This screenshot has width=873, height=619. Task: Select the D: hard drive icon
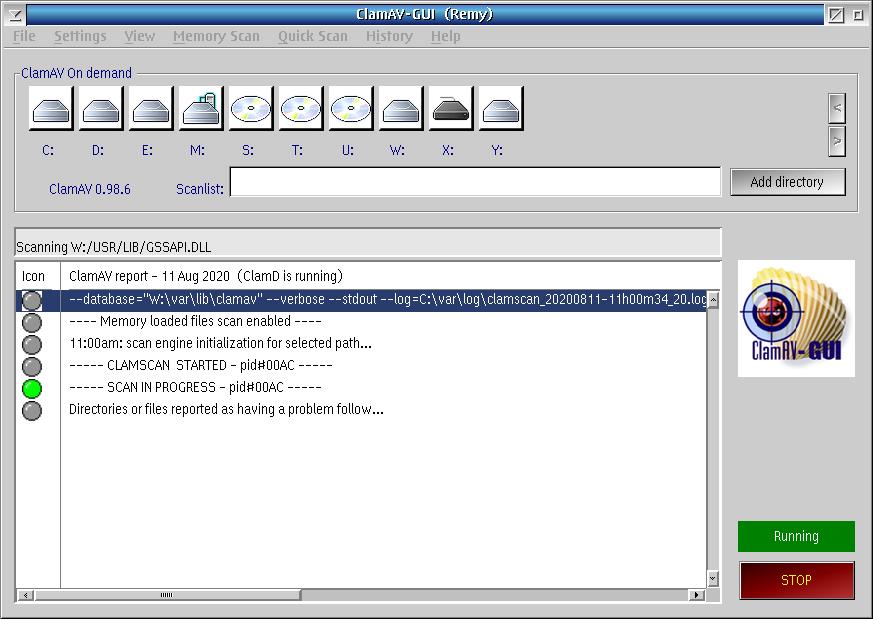click(101, 109)
